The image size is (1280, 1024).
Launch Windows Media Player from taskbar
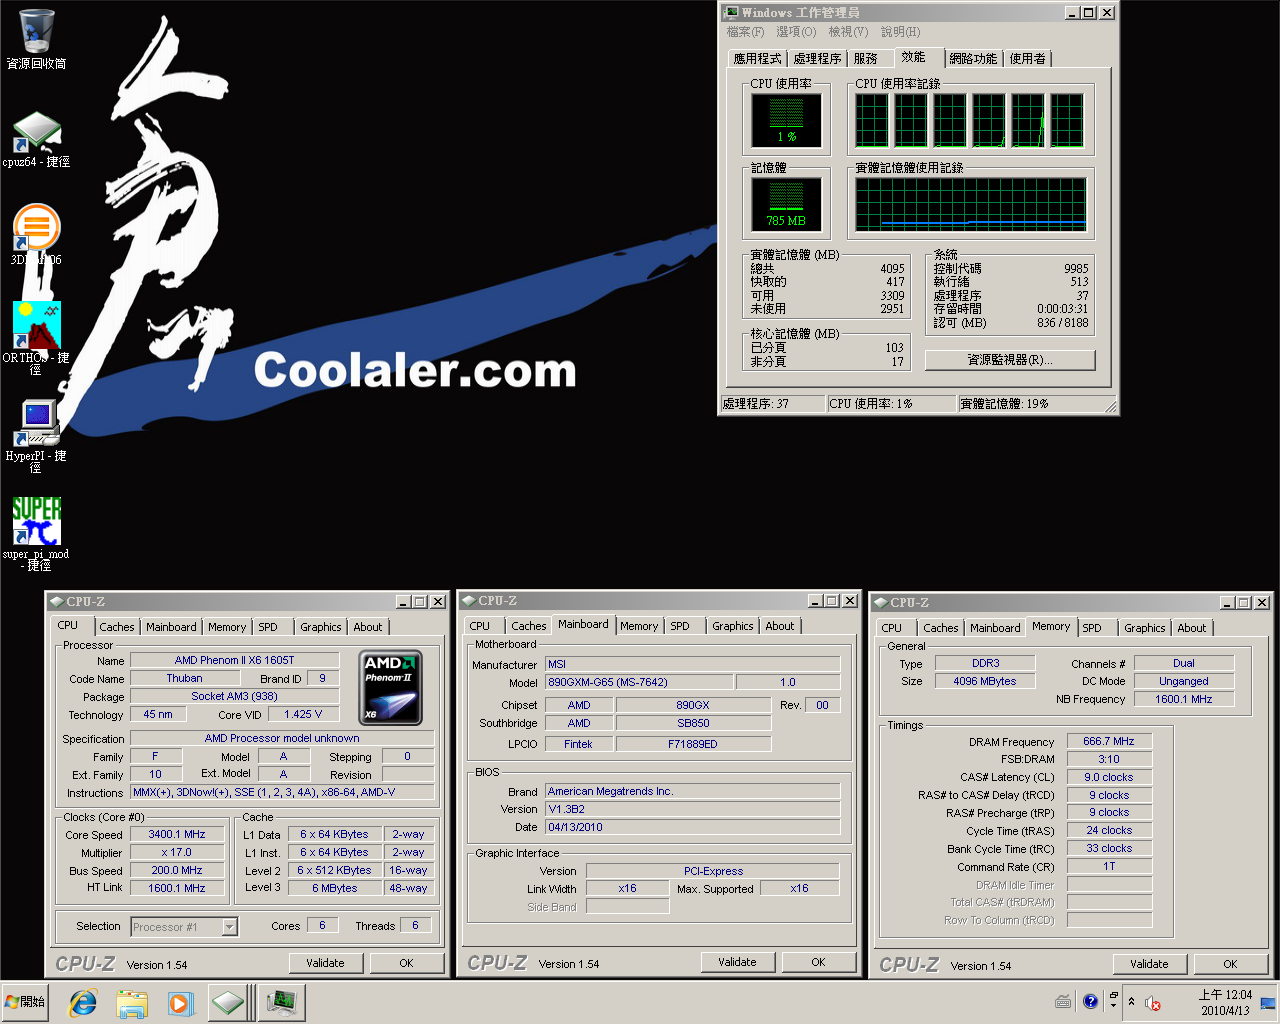pos(180,1002)
